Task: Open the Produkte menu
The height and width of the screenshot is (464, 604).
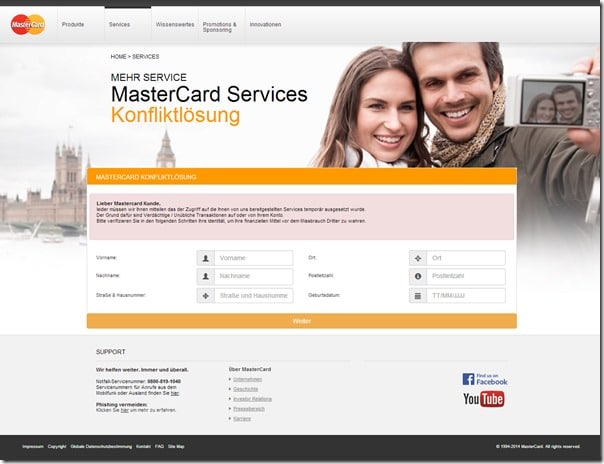Action: tap(73, 24)
